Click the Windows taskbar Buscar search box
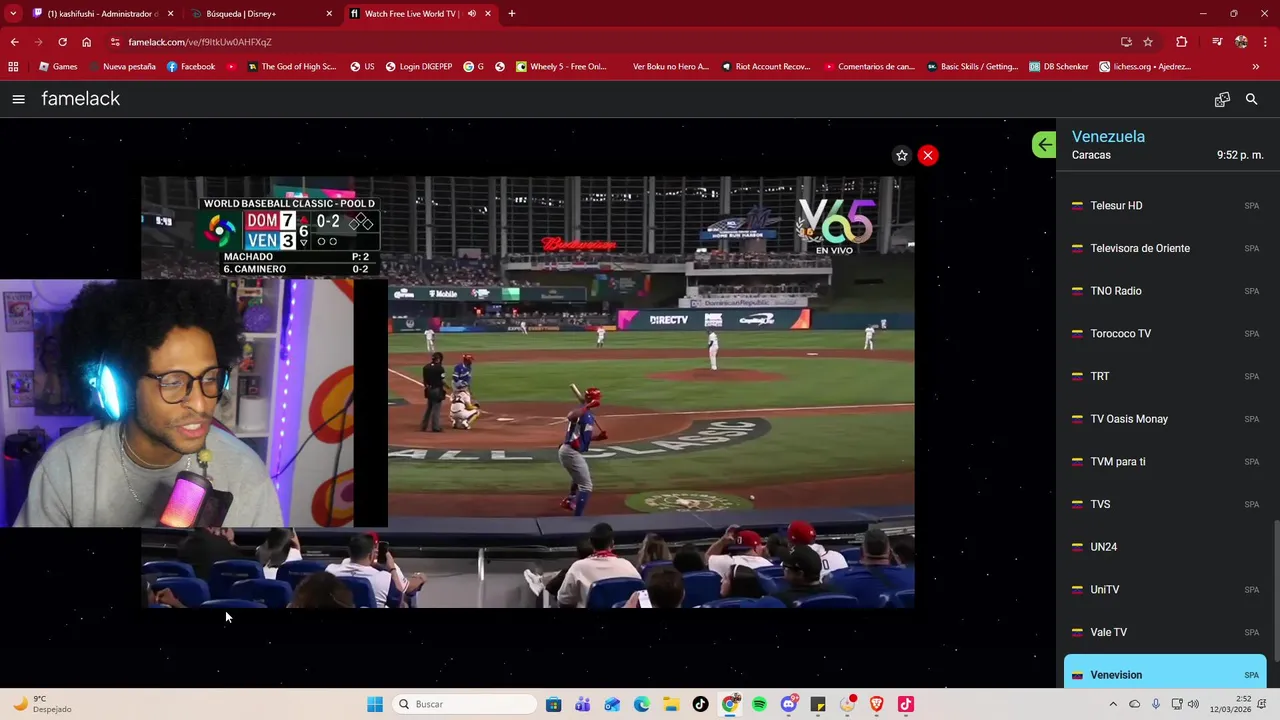This screenshot has height=720, width=1280. [465, 704]
